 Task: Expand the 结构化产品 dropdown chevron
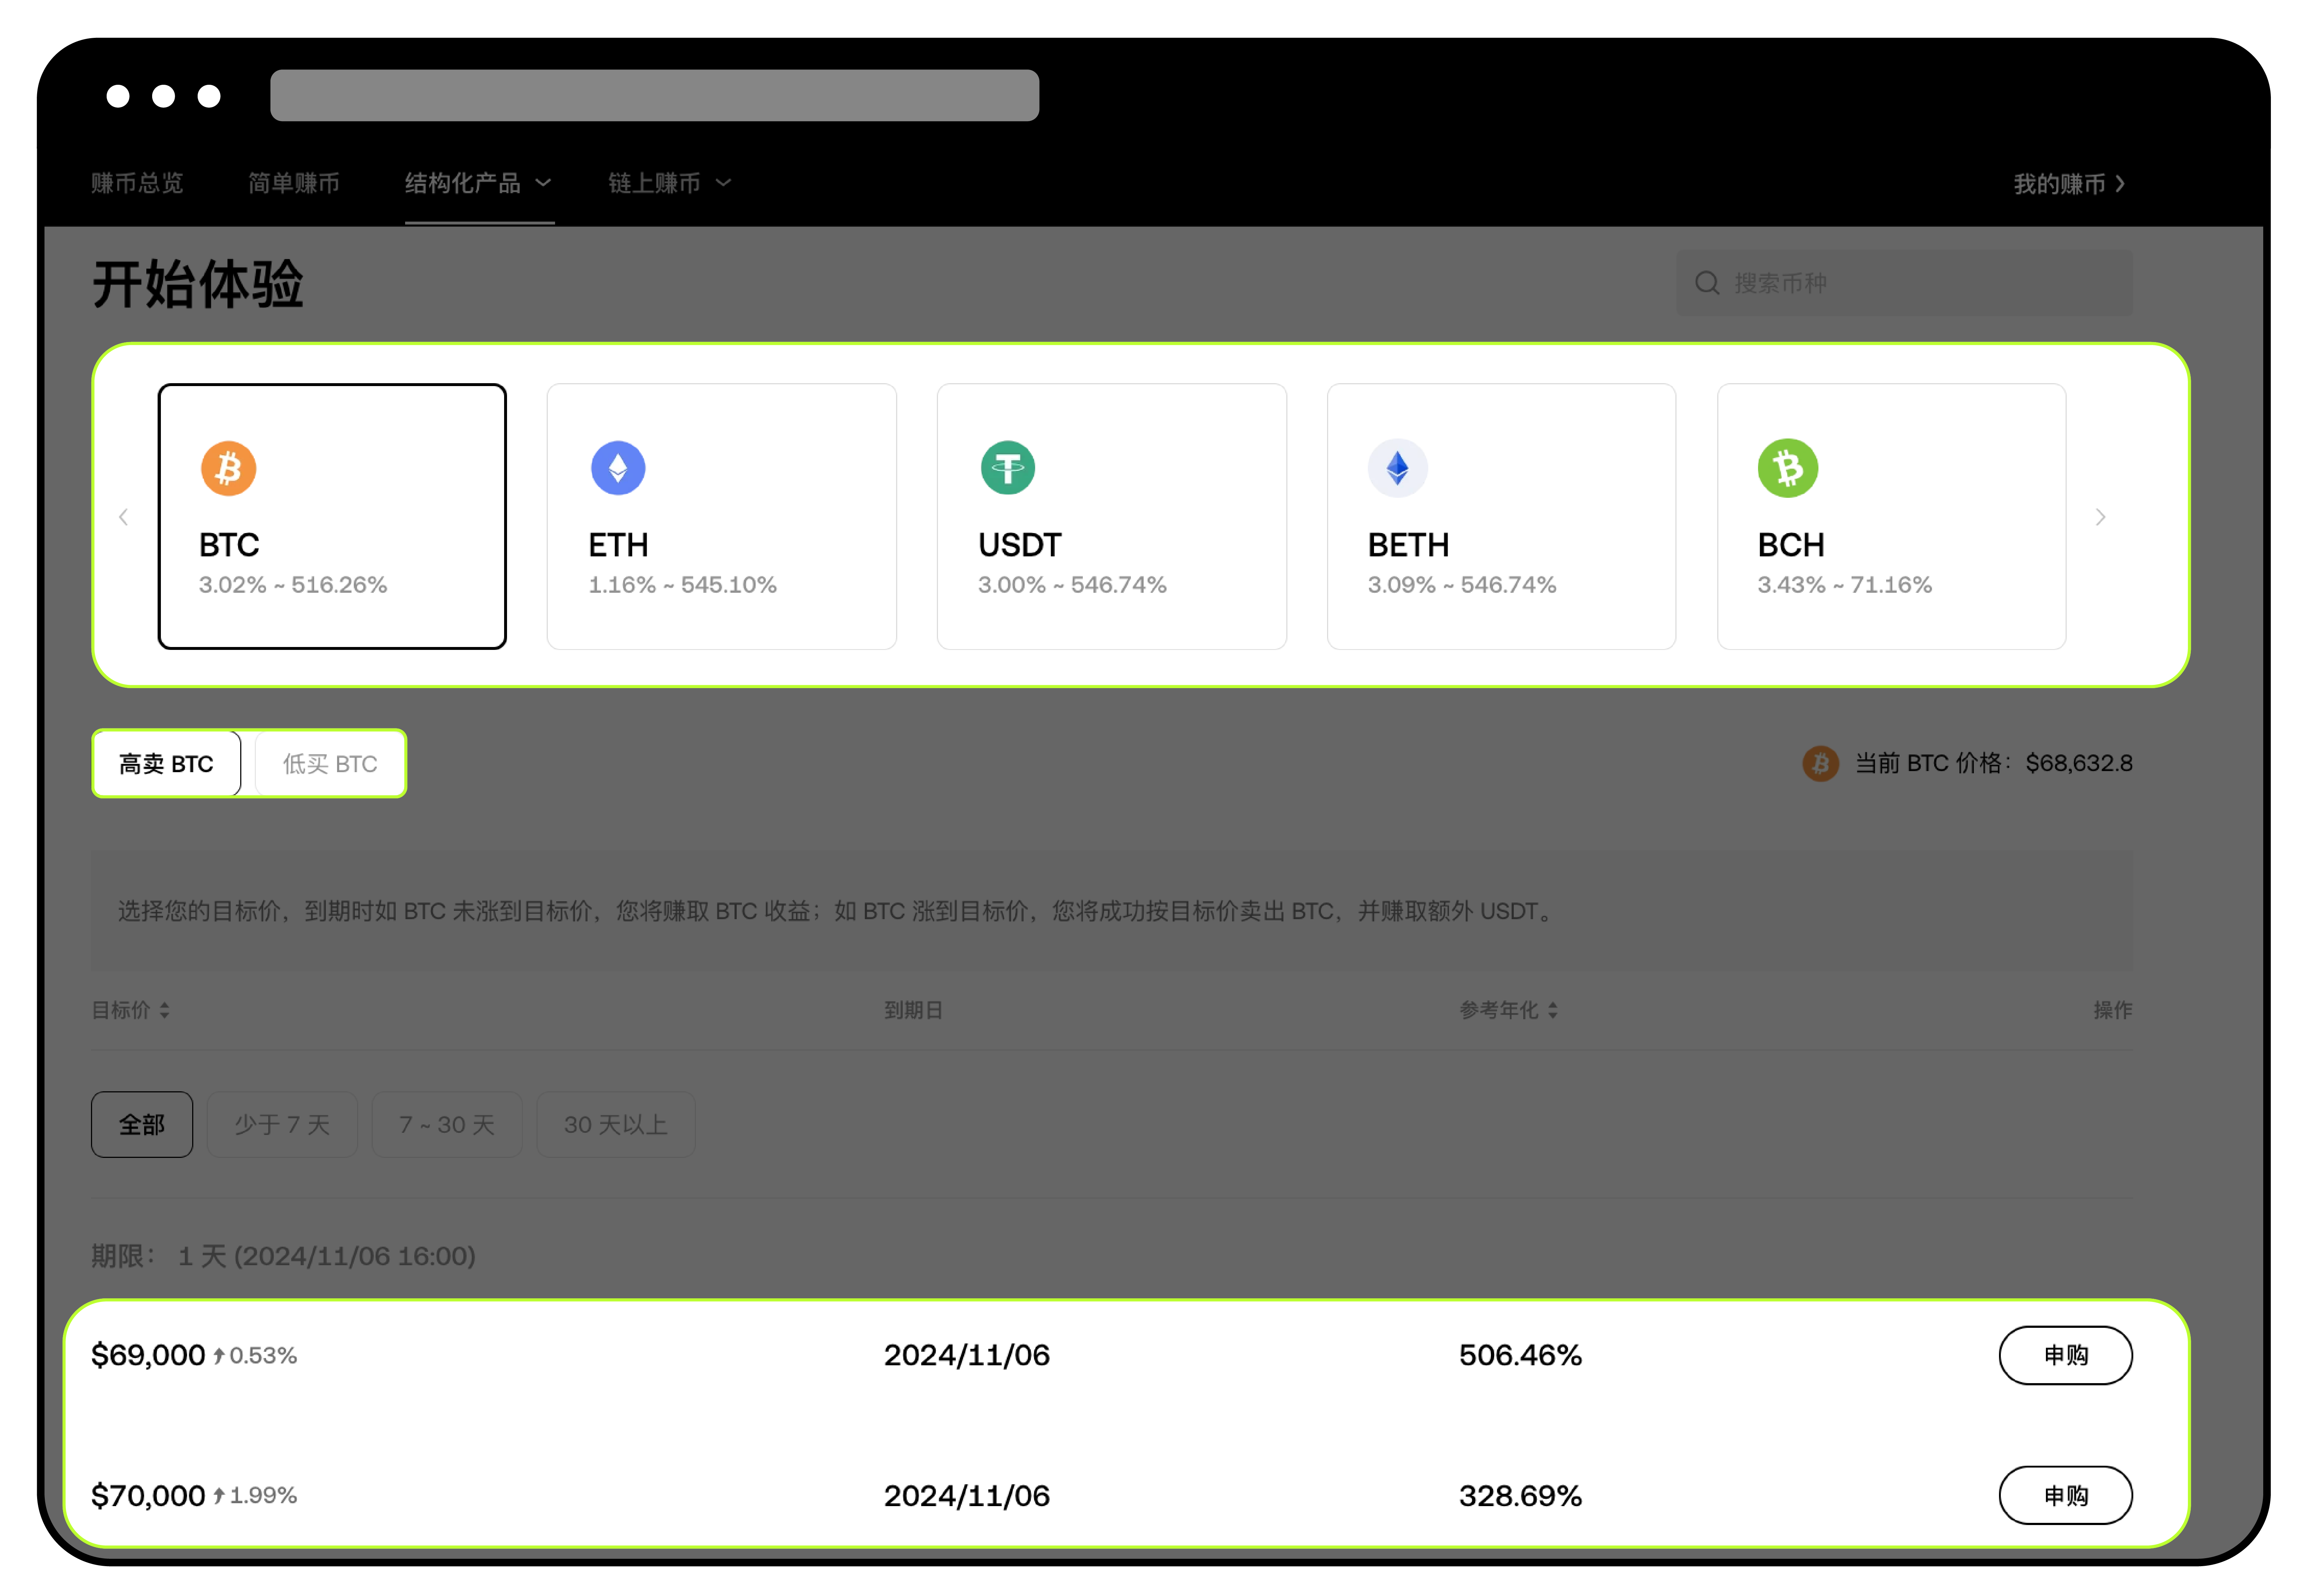[543, 183]
